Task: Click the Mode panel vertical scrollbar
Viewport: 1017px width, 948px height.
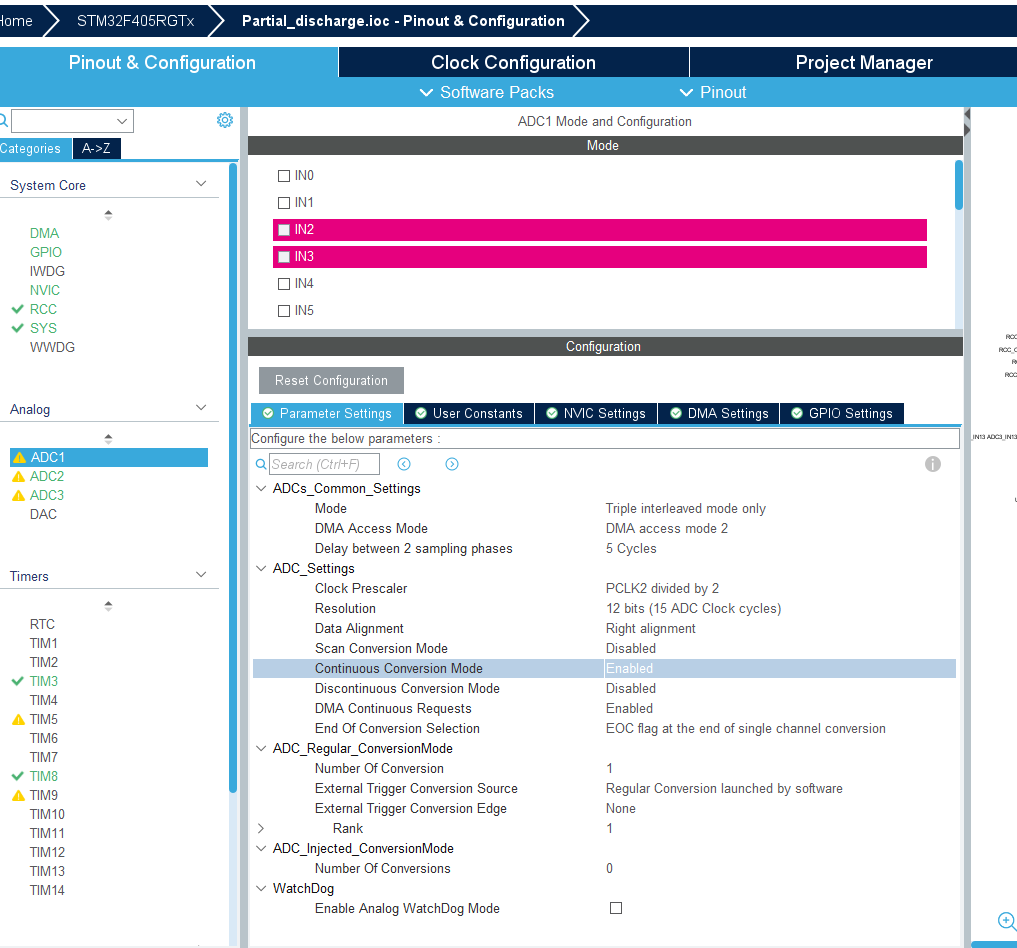Action: point(958,185)
